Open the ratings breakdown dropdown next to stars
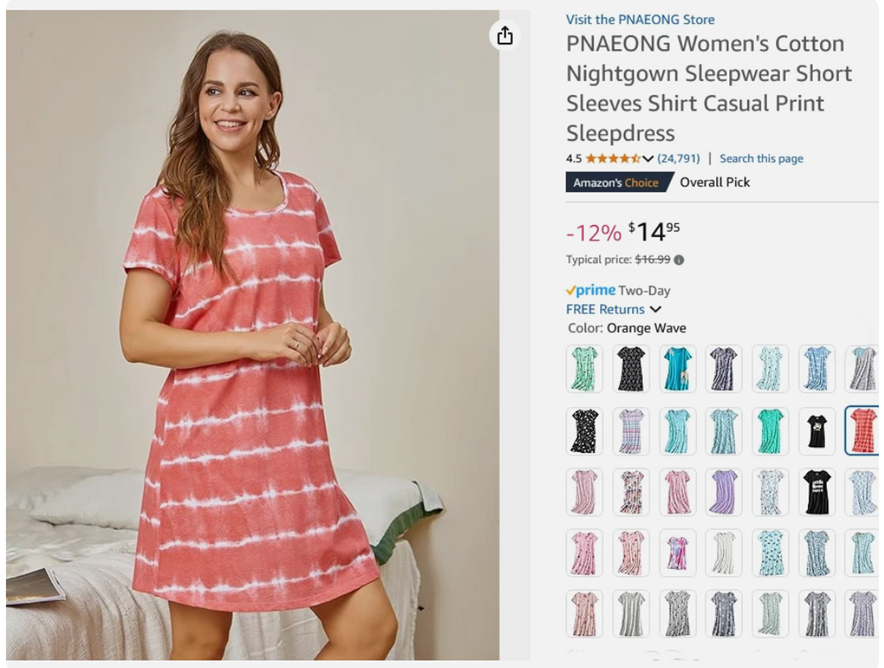Viewport: 884px width, 668px height. pos(648,158)
